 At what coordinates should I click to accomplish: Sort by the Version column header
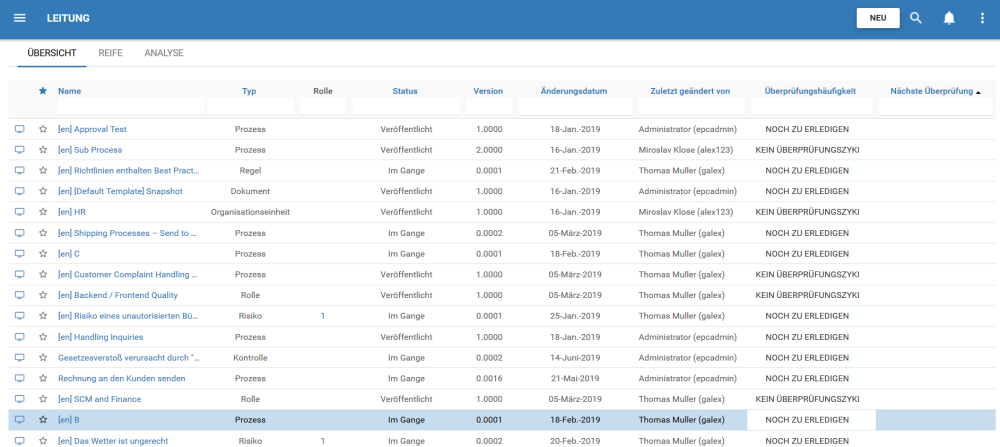point(488,91)
